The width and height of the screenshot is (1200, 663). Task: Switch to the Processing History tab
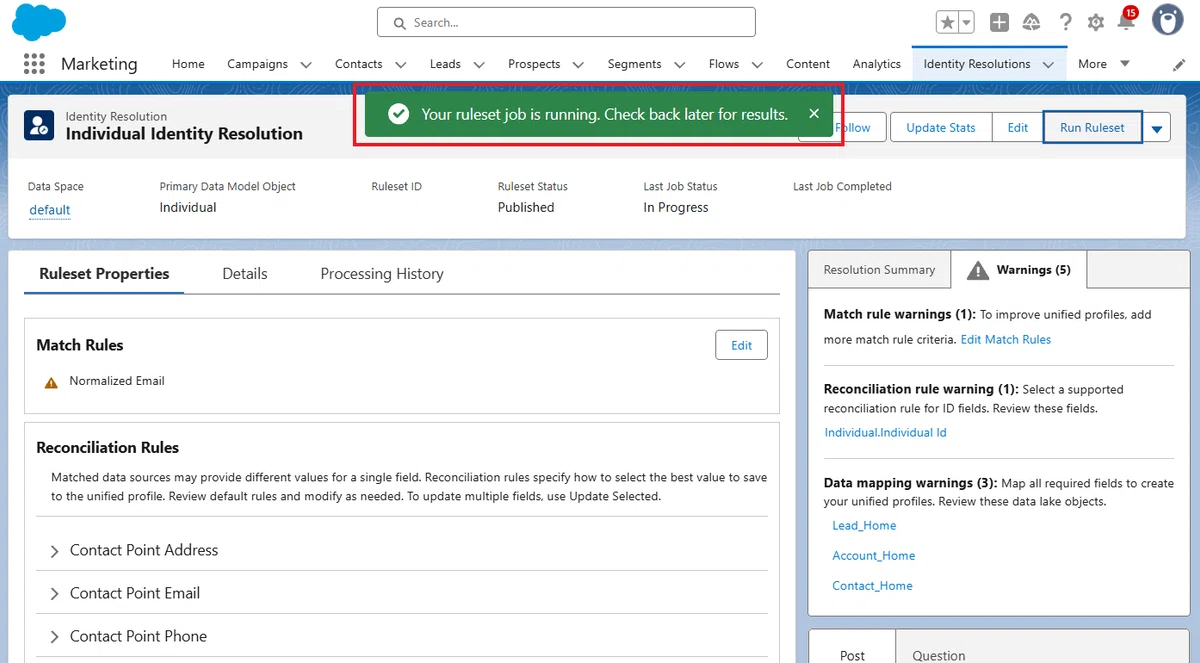(382, 274)
